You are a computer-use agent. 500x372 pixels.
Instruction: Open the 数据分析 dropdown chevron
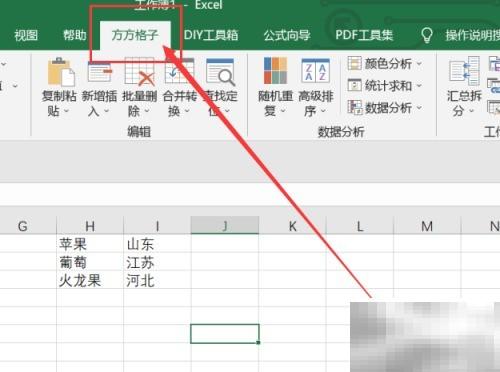(x=419, y=108)
